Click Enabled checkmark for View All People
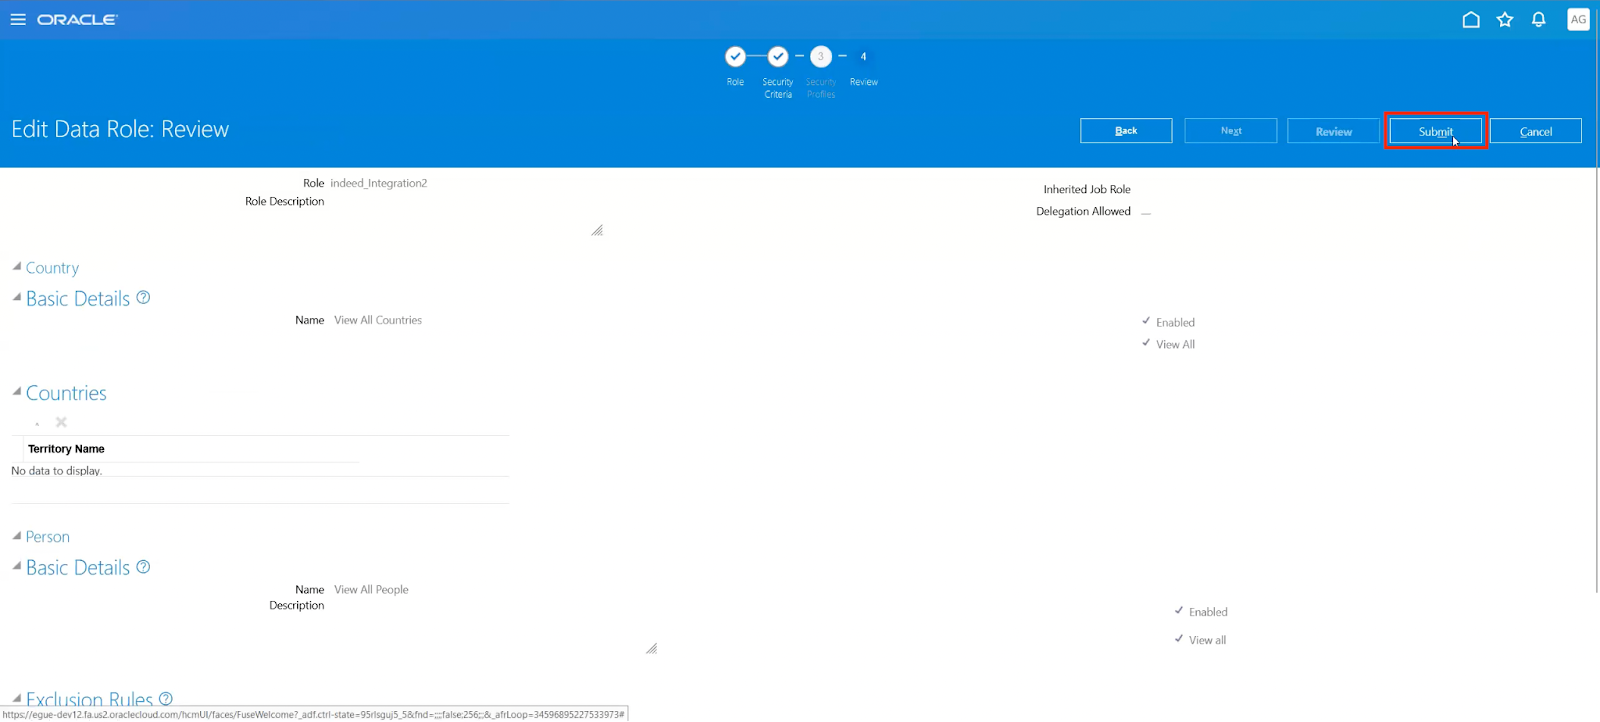Image resolution: width=1600 pixels, height=722 pixels. click(x=1179, y=610)
